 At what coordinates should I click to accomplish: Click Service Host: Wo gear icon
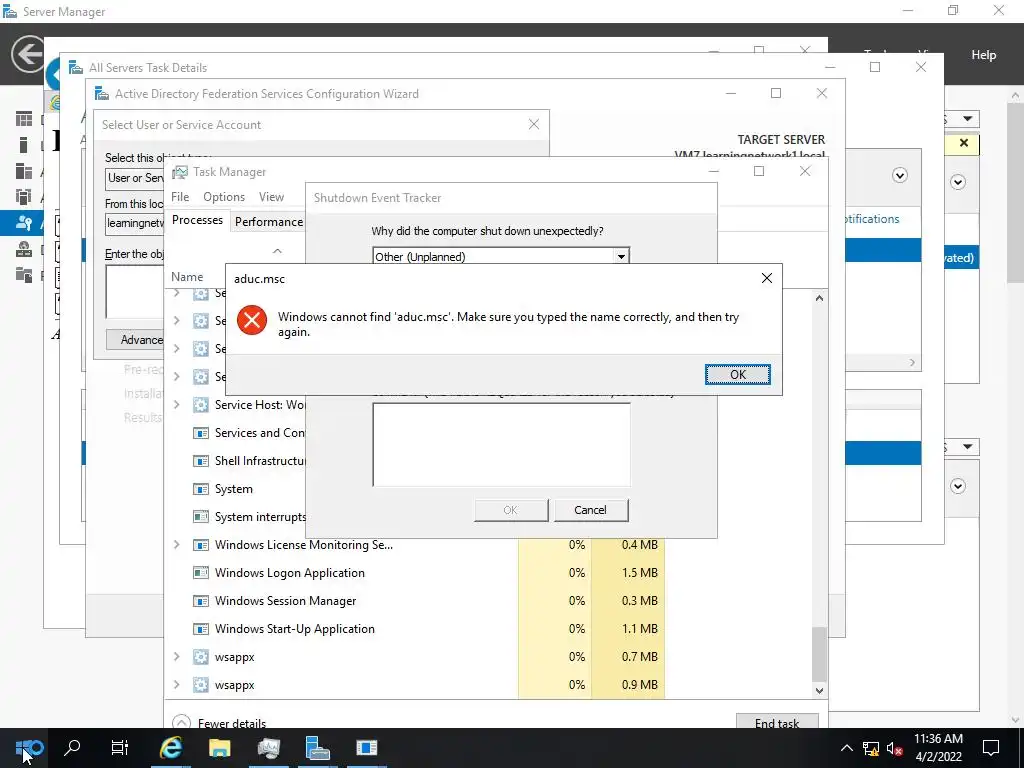(201, 405)
